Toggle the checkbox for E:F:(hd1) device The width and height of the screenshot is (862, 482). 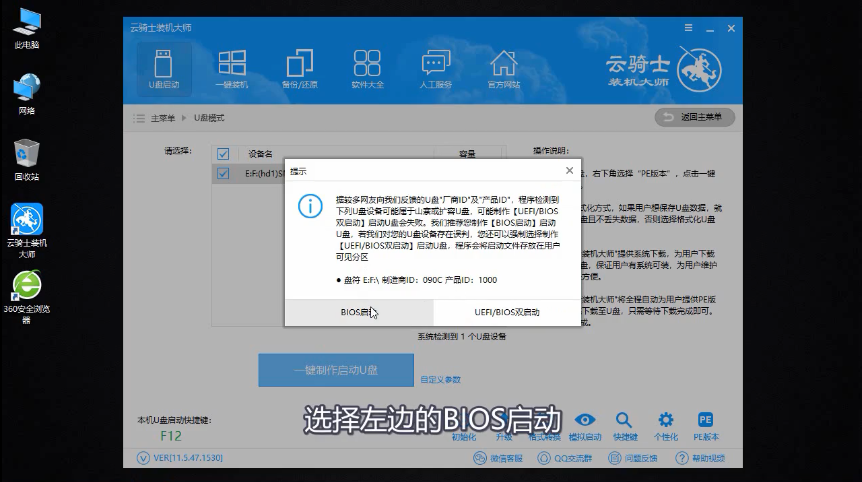(x=223, y=174)
